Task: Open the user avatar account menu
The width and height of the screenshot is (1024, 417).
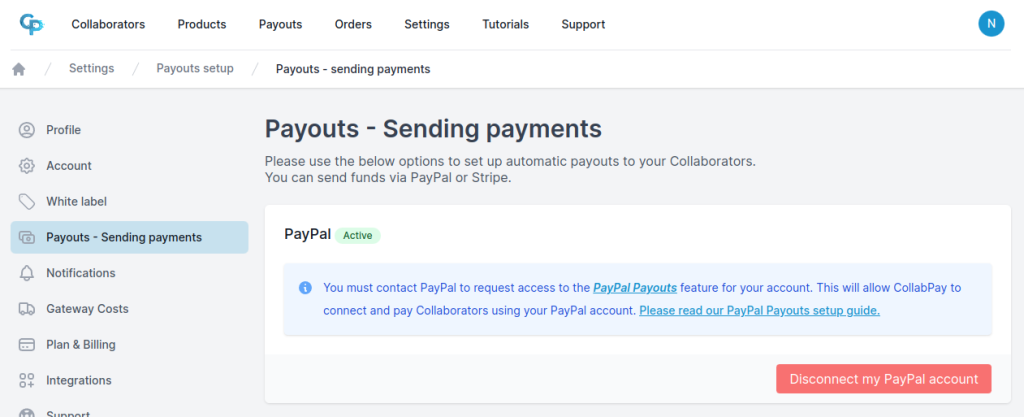Action: coord(991,24)
